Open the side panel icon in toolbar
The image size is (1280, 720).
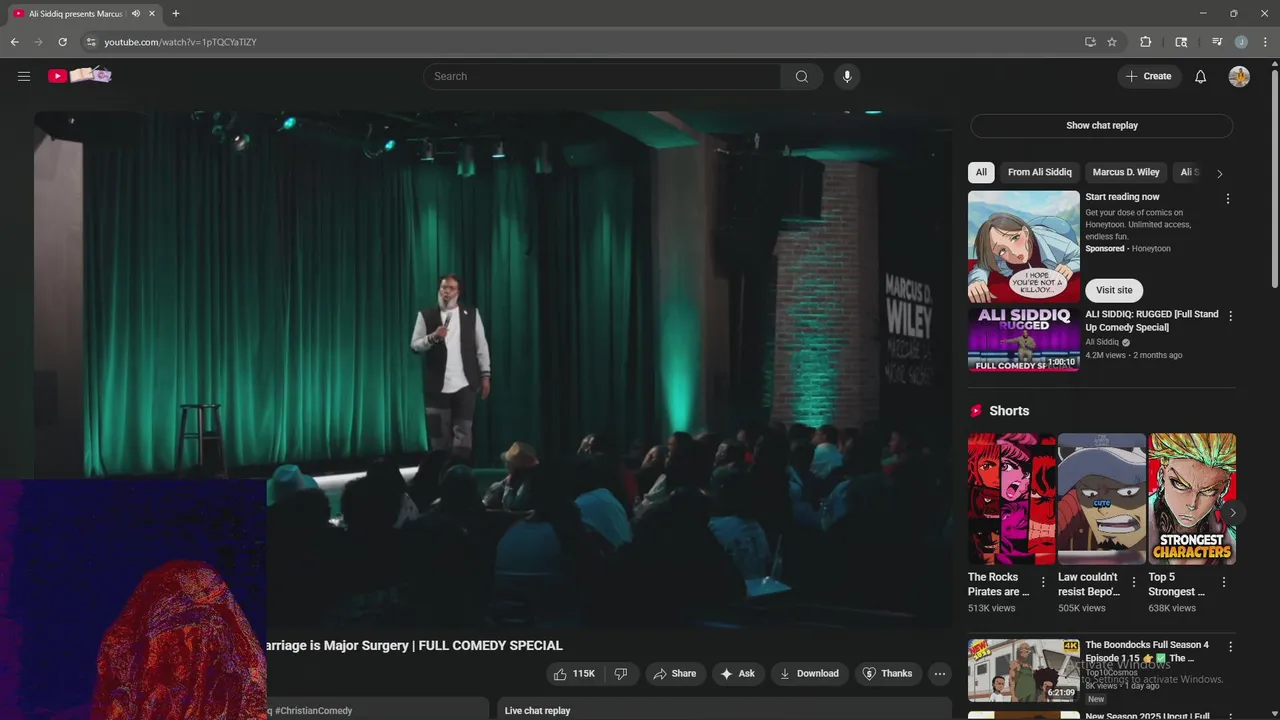point(1181,42)
